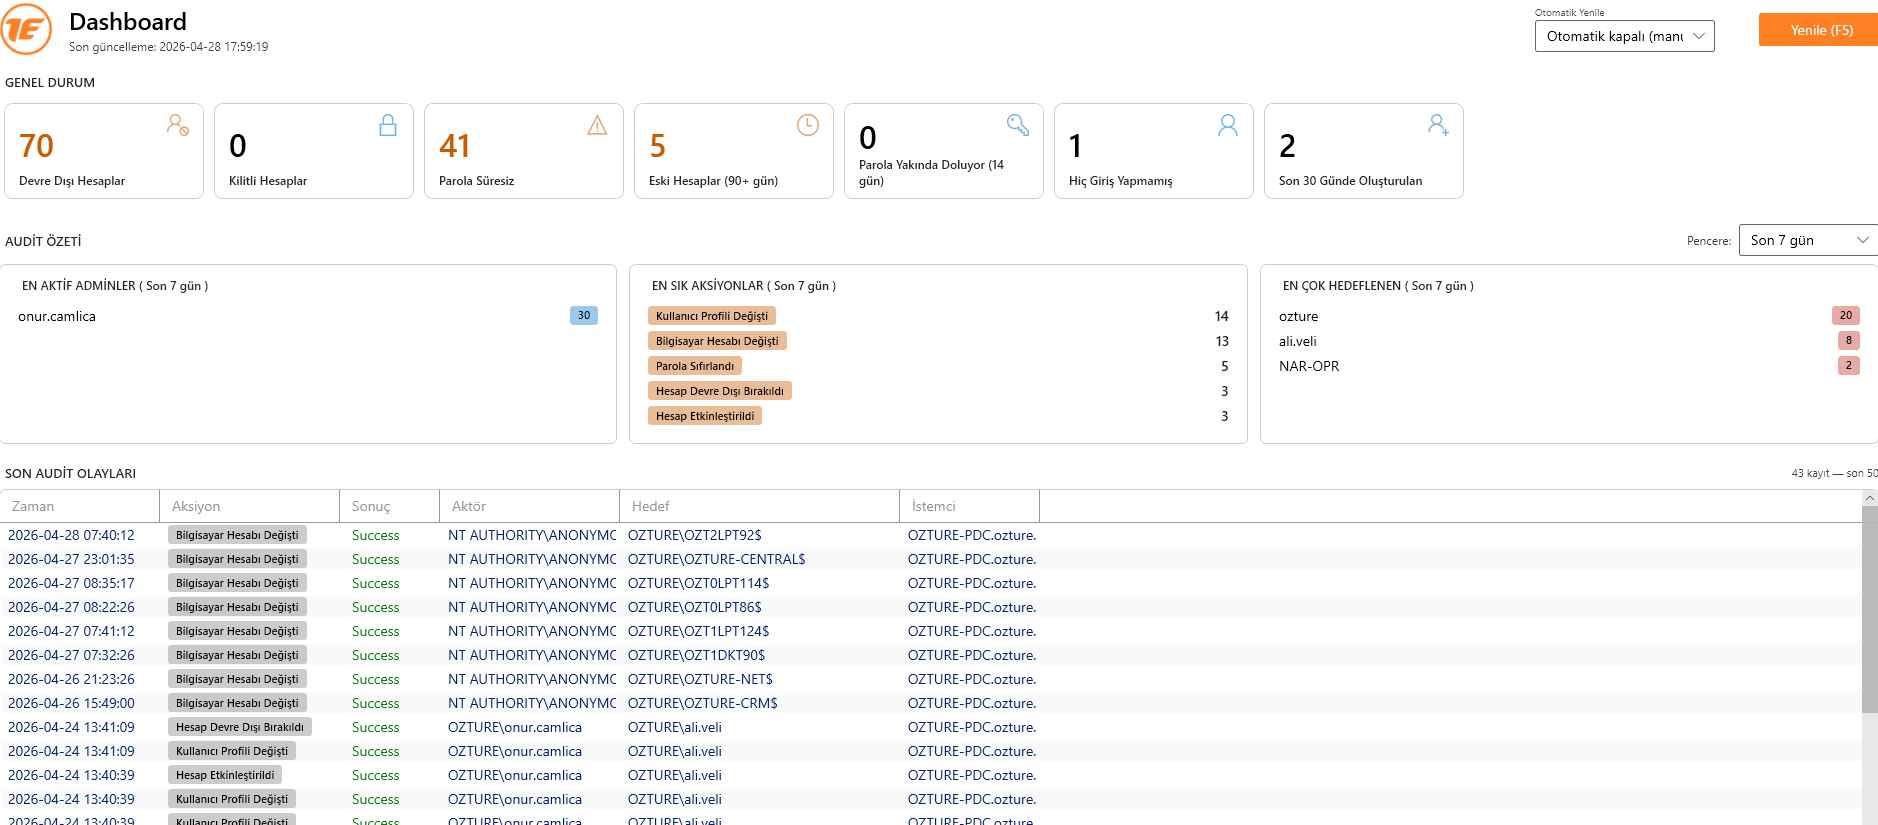Screen dimensions: 1878x825
Task: Select the Parola Sıfırlandı action tag
Action: click(x=695, y=366)
